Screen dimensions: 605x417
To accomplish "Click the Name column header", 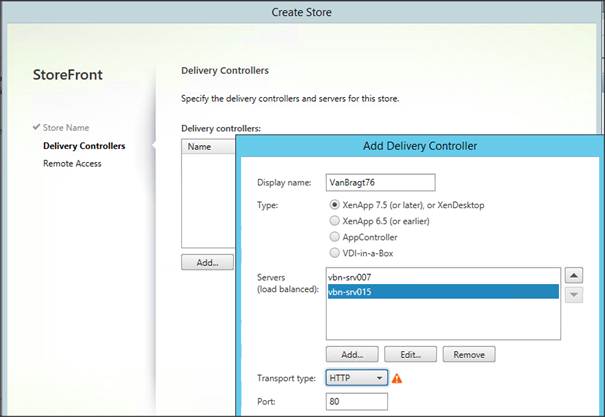I will coord(208,147).
